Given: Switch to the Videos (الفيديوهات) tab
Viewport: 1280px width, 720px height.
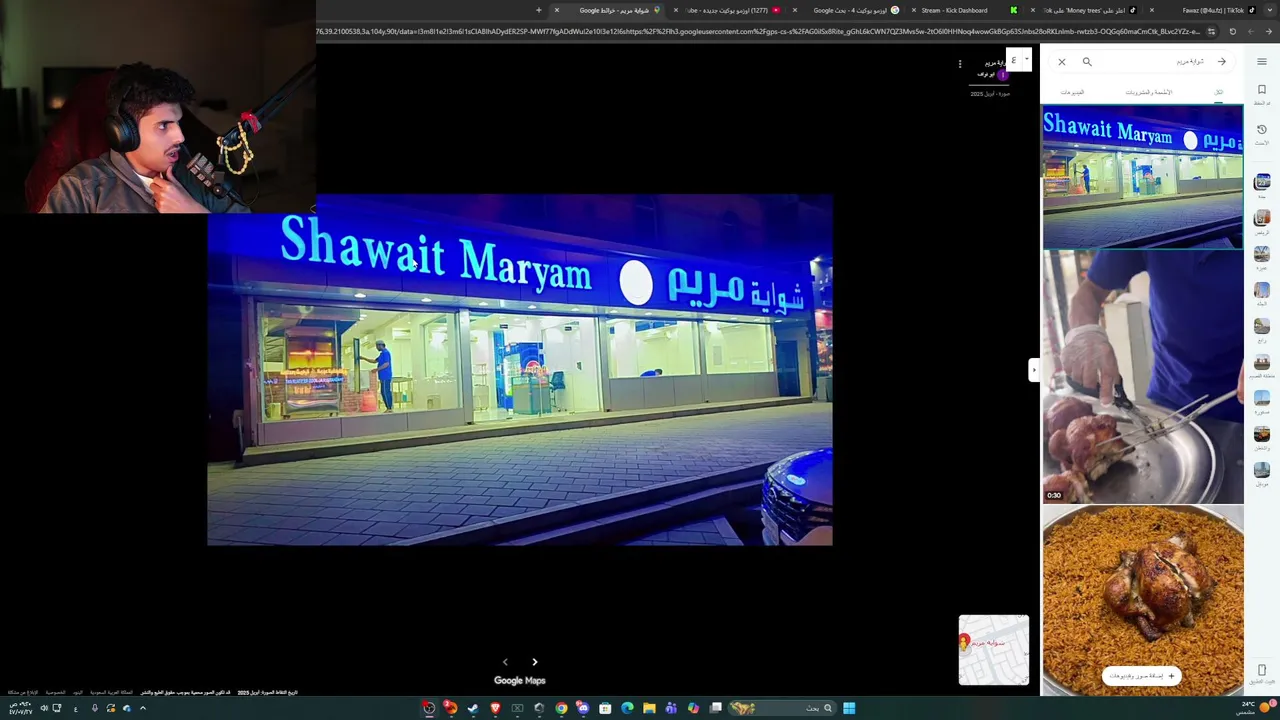Looking at the screenshot, I should (1072, 92).
